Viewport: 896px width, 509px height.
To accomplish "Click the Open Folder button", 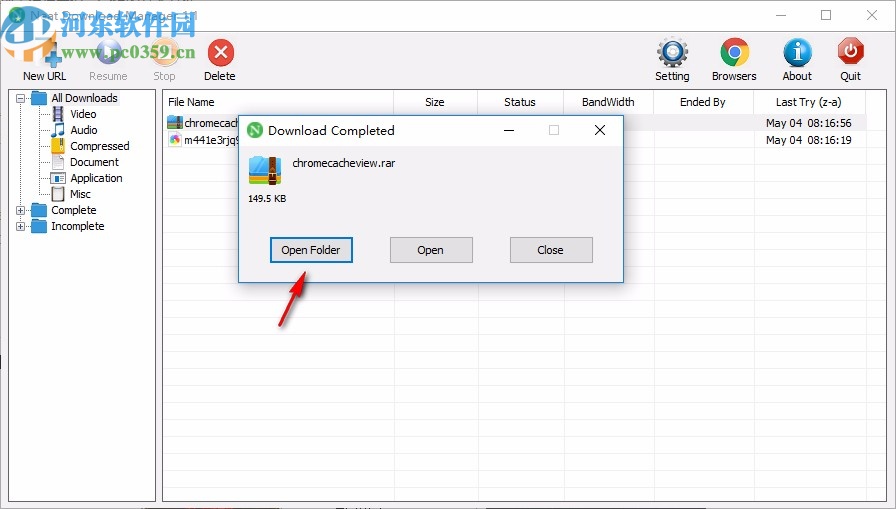I will tap(311, 250).
